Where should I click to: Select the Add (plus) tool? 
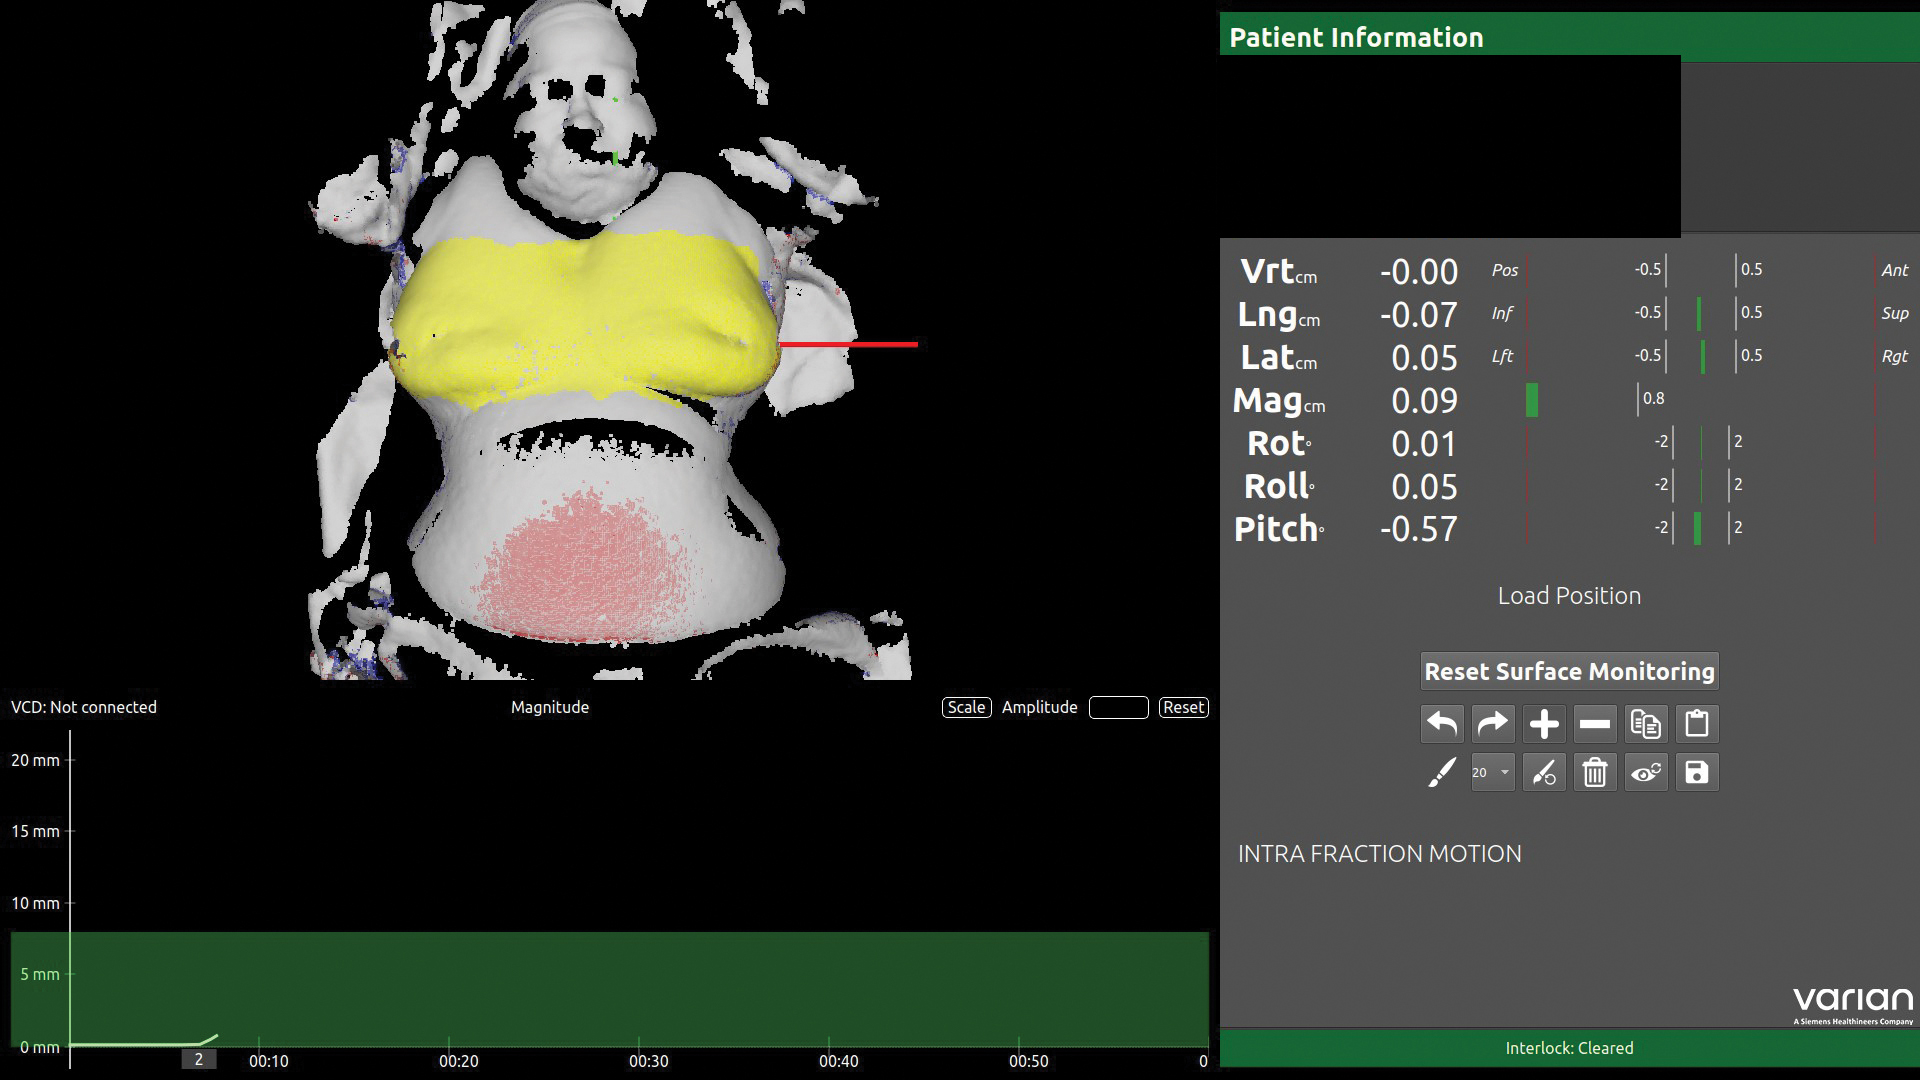tap(1543, 723)
